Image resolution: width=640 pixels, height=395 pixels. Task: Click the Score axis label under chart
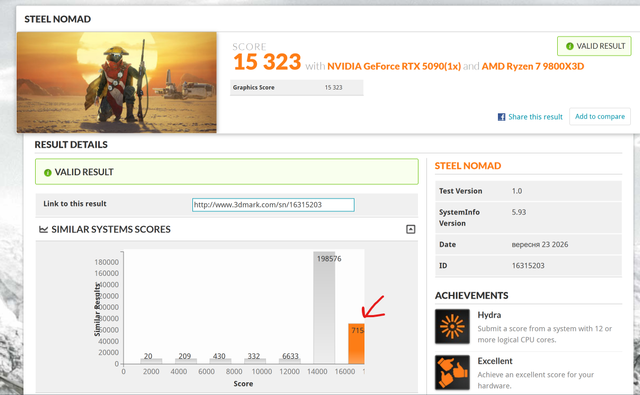[243, 384]
